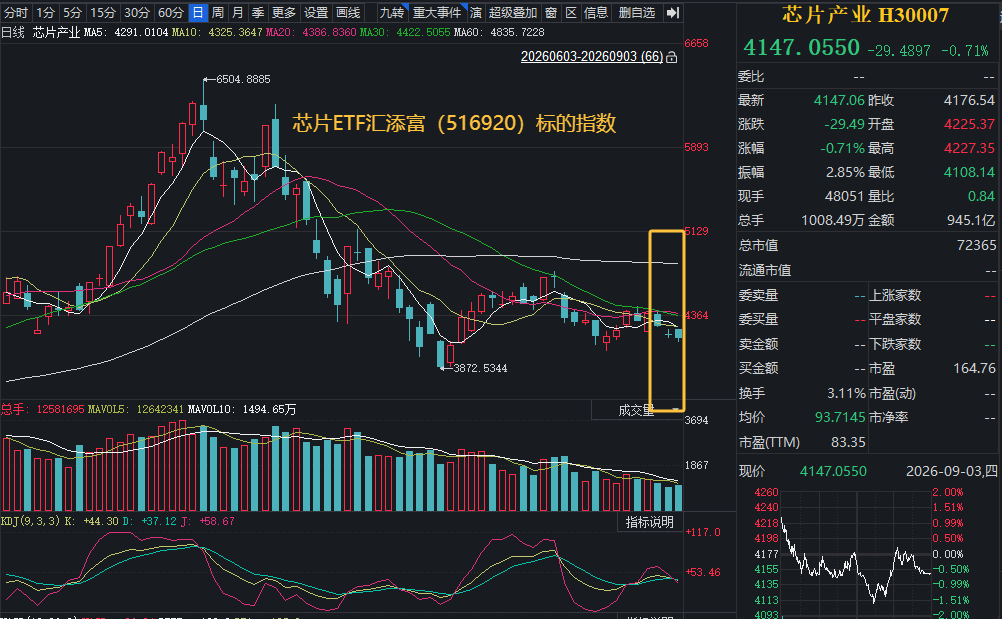Click the 芯片产业 H30007 title
This screenshot has height=619, width=1002.
pos(866,15)
